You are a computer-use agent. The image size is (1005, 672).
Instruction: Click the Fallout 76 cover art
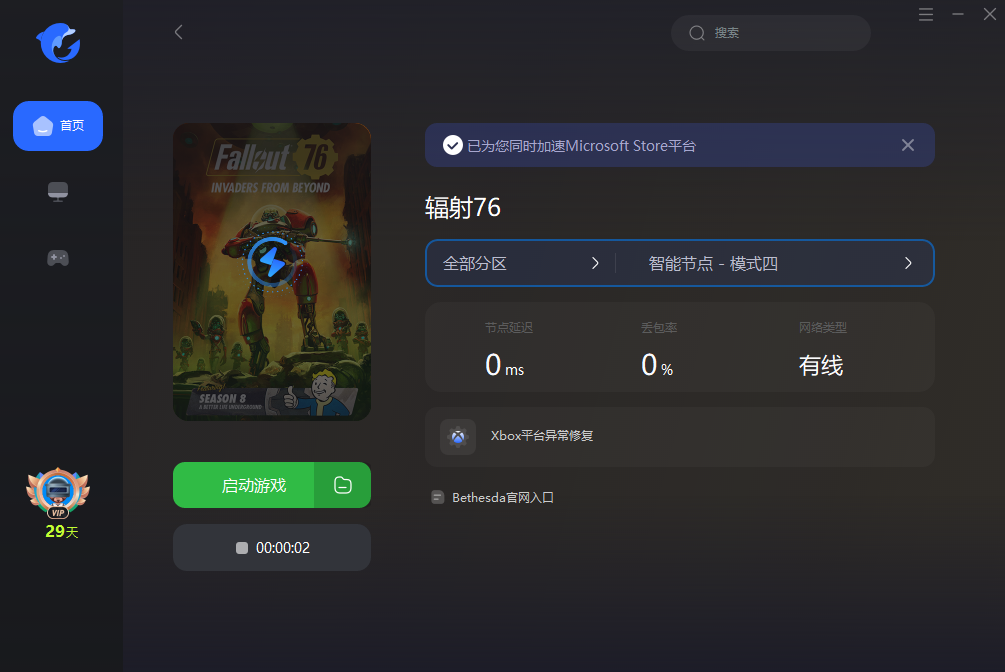[x=272, y=272]
